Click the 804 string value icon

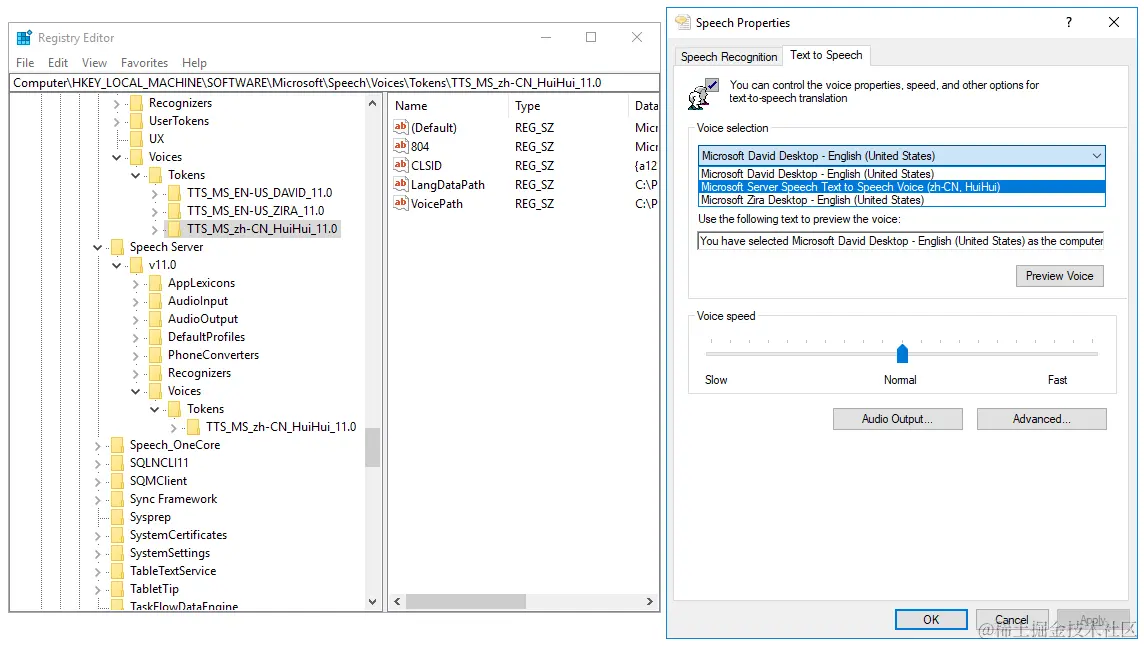pos(401,146)
